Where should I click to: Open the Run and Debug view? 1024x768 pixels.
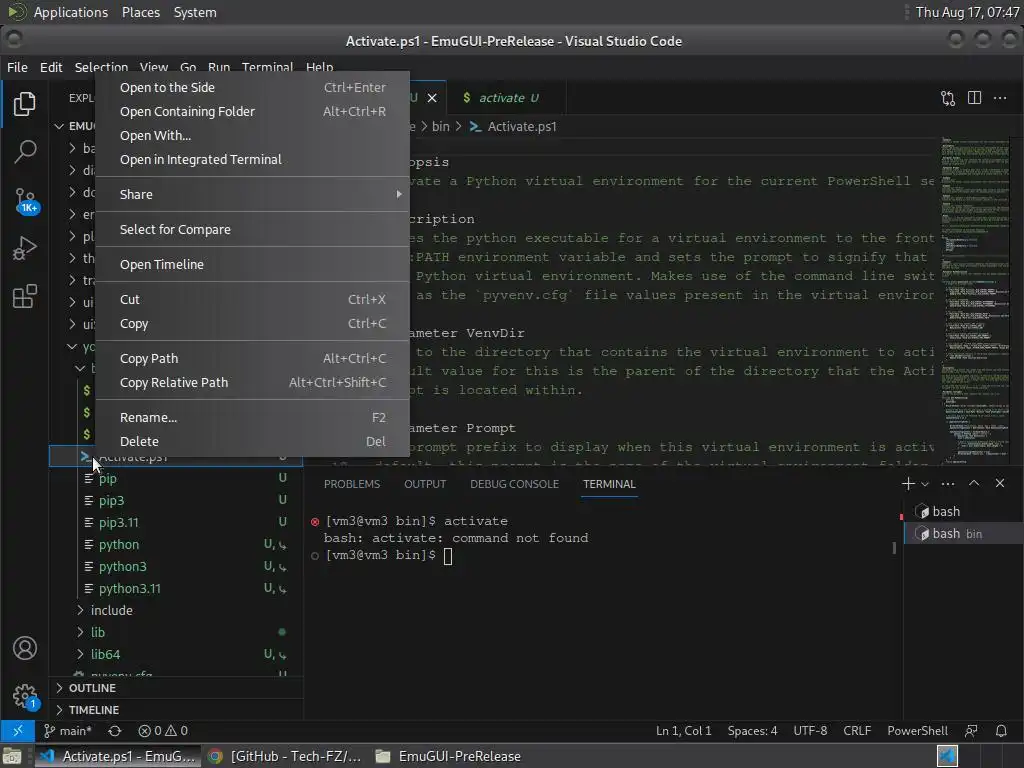[25, 248]
